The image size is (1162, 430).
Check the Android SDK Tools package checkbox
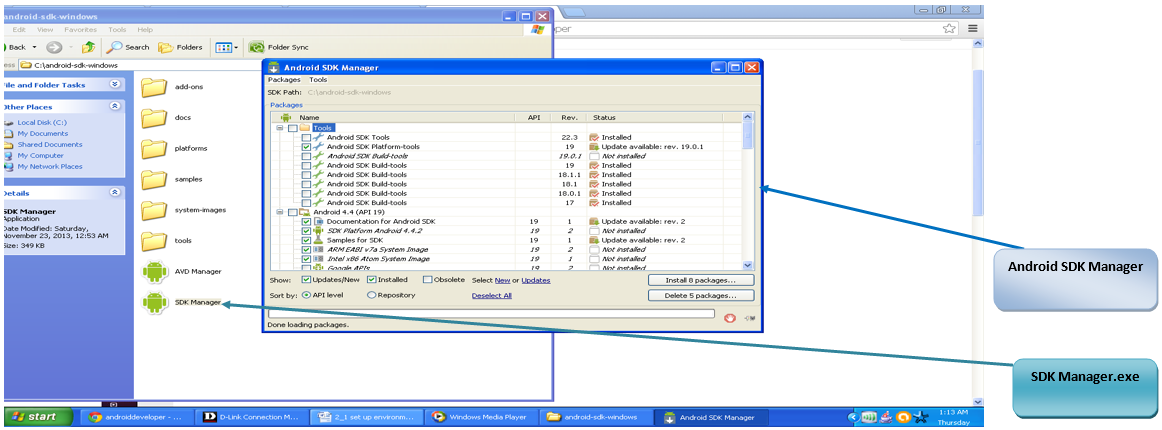coord(306,137)
